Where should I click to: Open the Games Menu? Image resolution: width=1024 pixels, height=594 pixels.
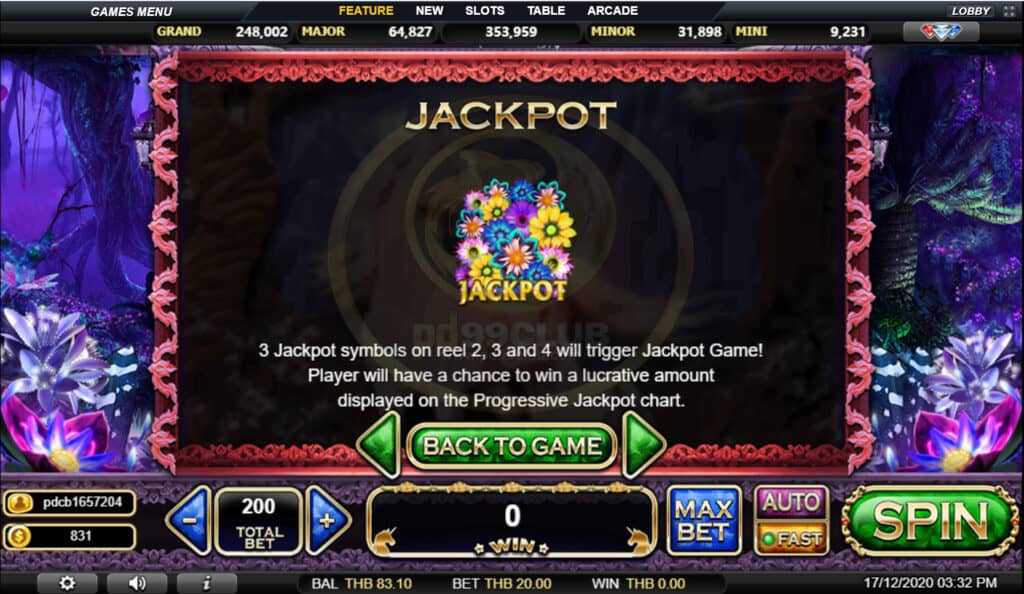point(131,12)
